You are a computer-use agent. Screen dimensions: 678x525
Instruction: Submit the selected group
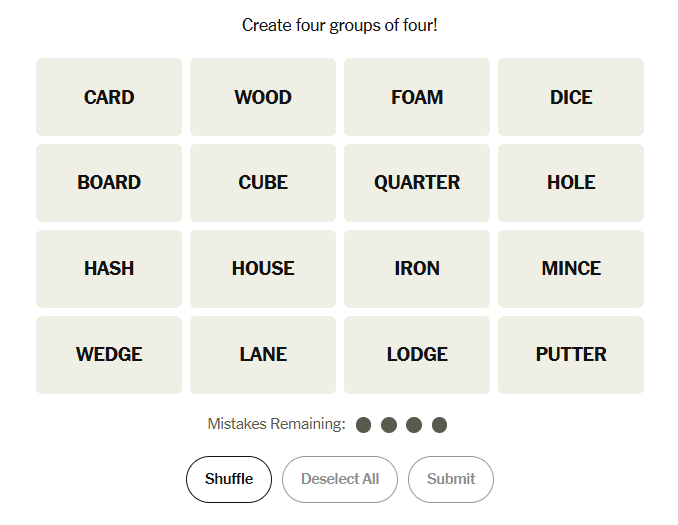450,479
